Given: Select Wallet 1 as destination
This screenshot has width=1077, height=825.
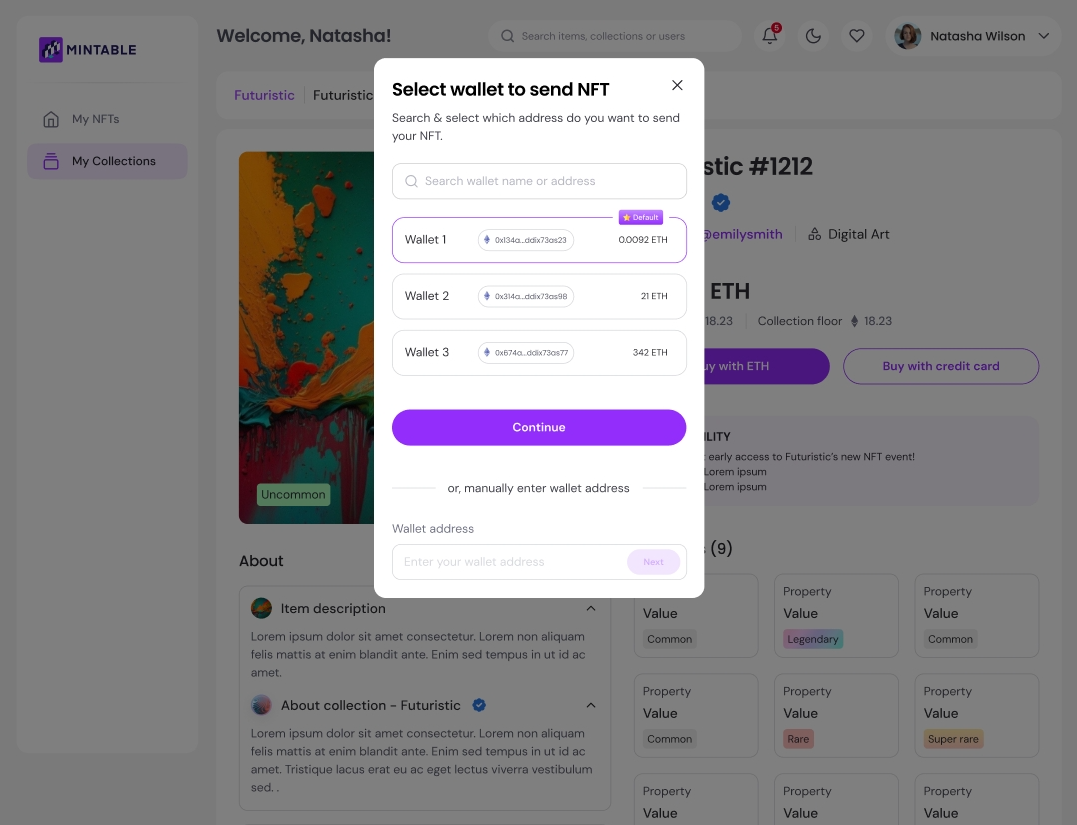Looking at the screenshot, I should click(539, 240).
